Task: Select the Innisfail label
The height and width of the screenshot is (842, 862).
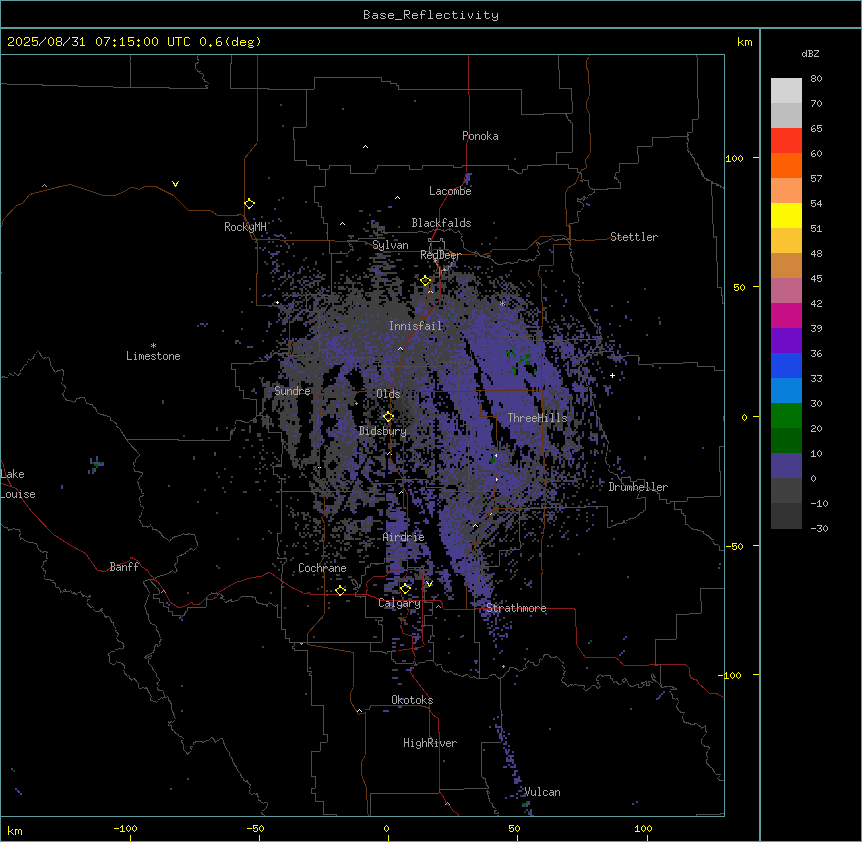Action: pos(415,326)
